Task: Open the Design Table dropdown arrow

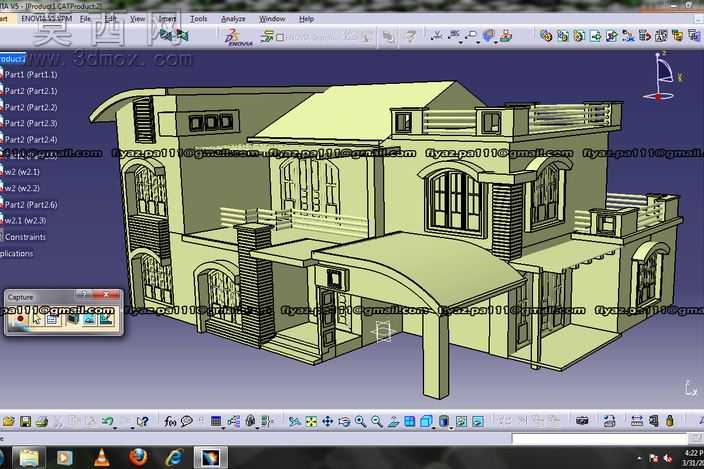Action: click(224, 427)
